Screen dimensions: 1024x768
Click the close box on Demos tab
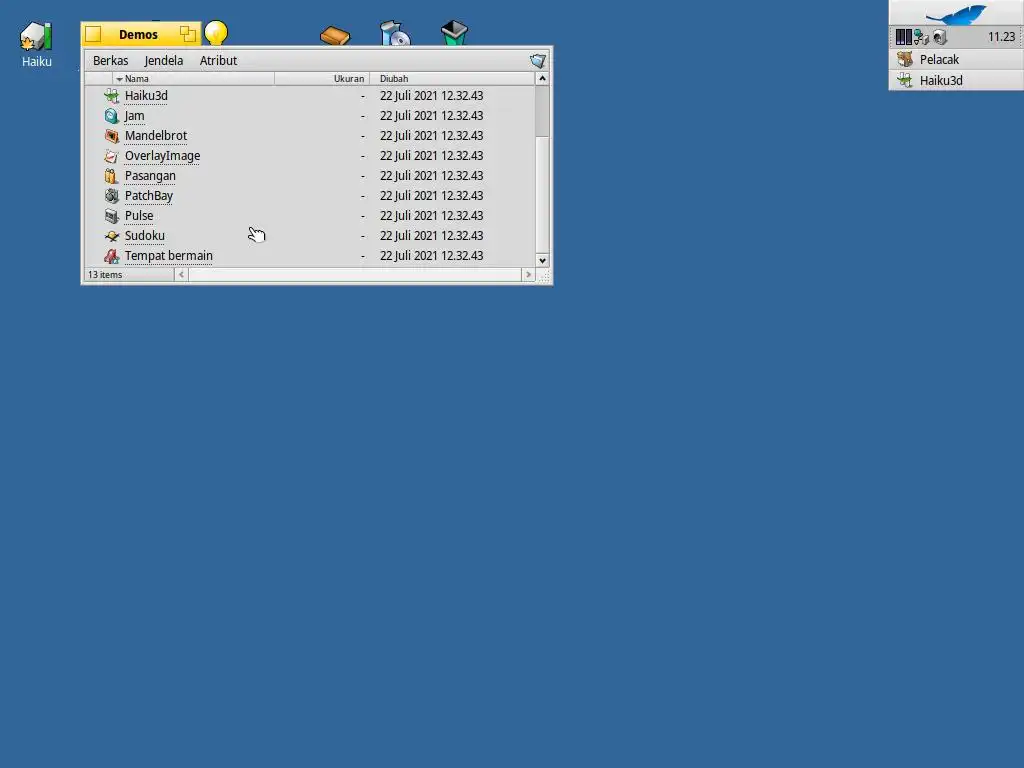93,34
